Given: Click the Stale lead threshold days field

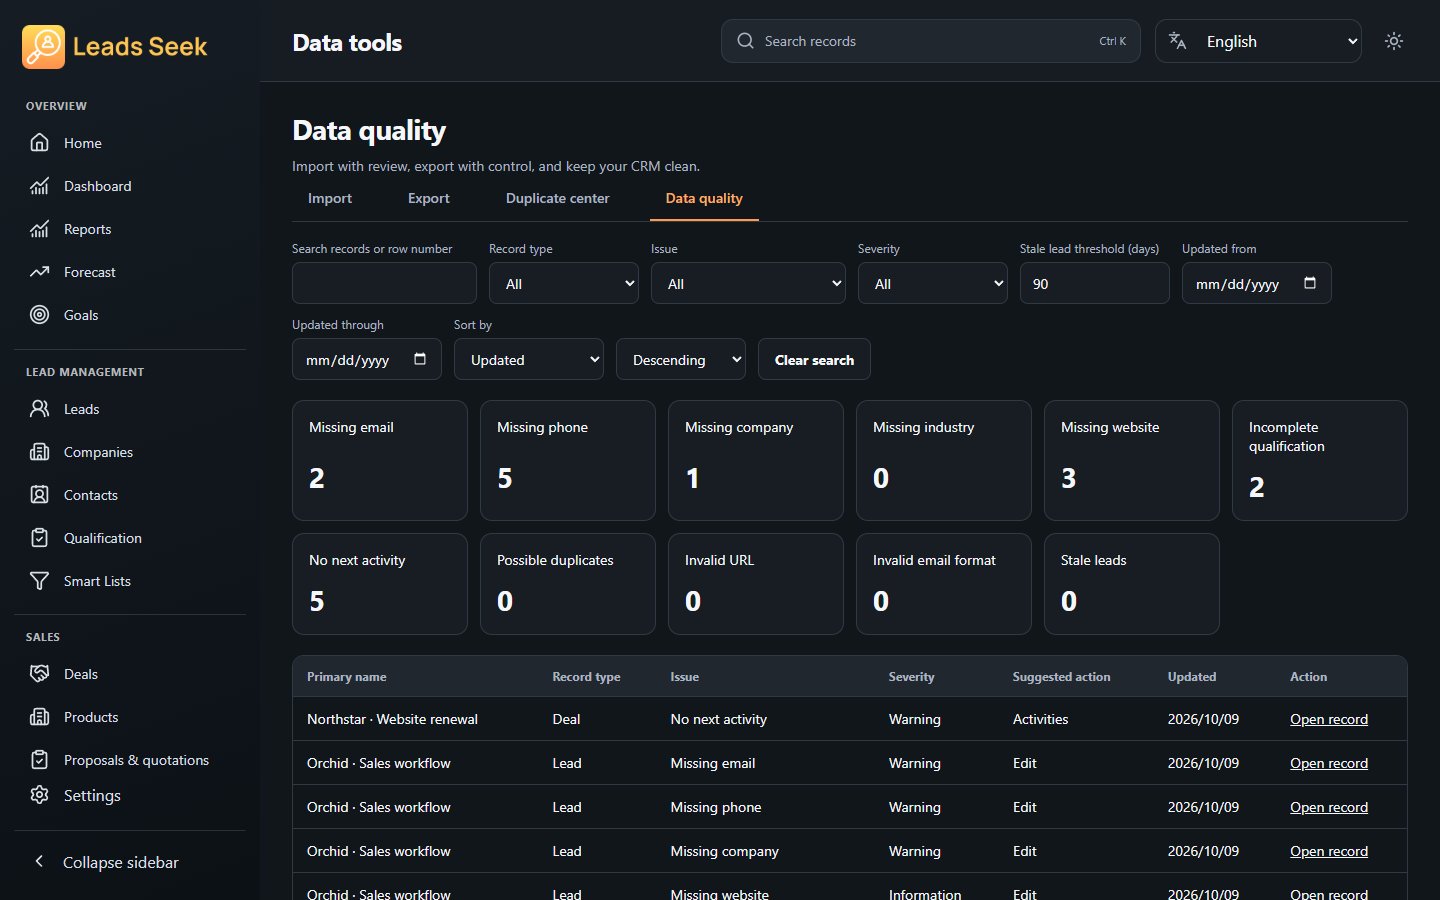Looking at the screenshot, I should [1095, 283].
